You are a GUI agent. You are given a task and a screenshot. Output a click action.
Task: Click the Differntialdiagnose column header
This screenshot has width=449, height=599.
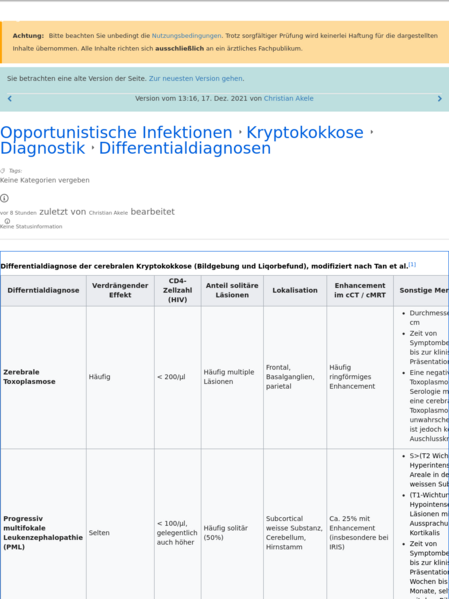click(x=44, y=290)
